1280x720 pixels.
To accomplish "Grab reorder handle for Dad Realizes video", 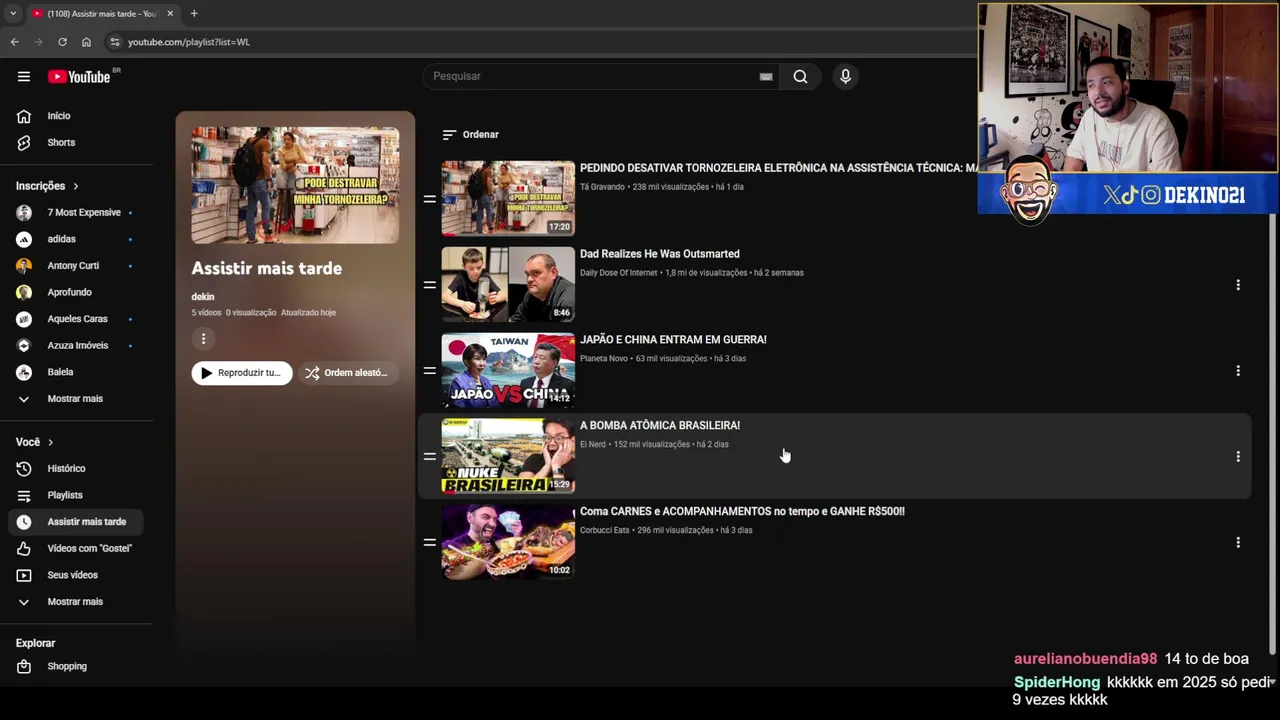I will pos(429,285).
